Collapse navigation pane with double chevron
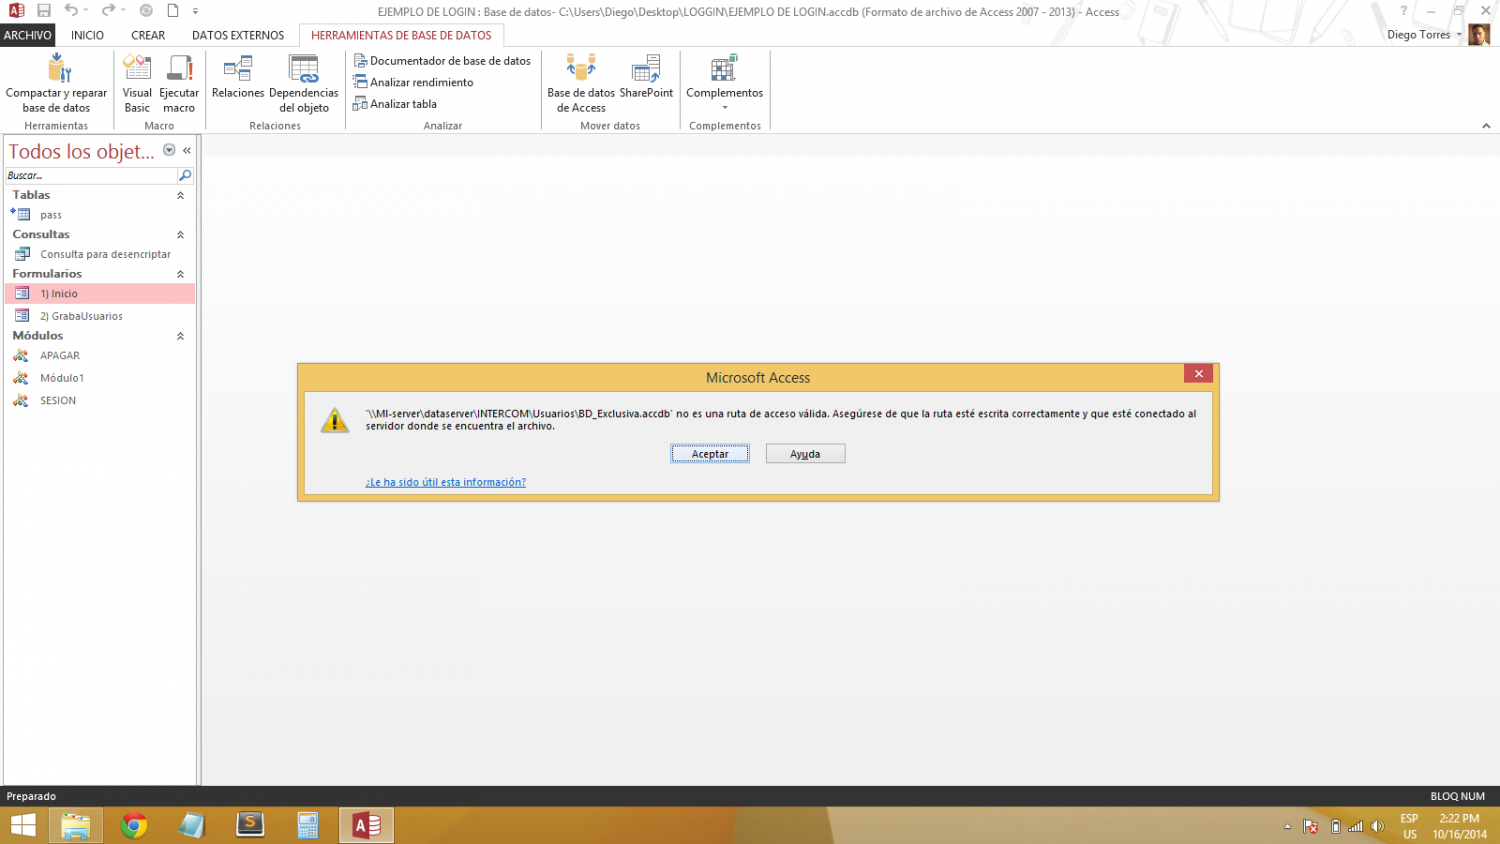 coord(187,150)
